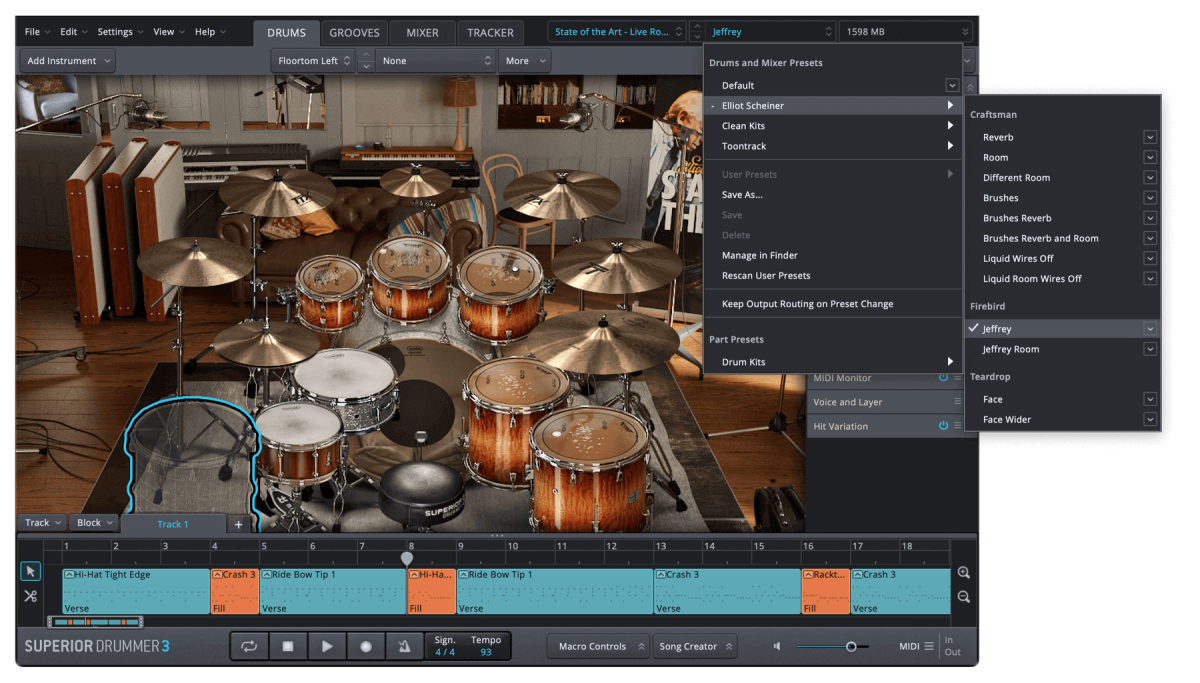Open MIDI Monitor panel menu icon

[x=957, y=378]
